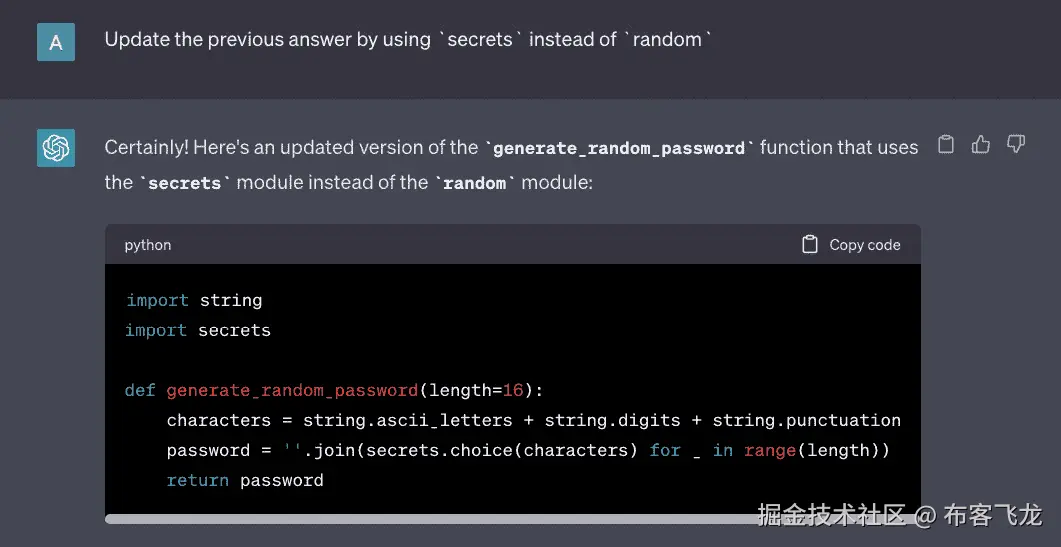This screenshot has height=547, width=1061.
Task: Click the user's 'Update the previous answer' prompt
Action: (x=408, y=41)
